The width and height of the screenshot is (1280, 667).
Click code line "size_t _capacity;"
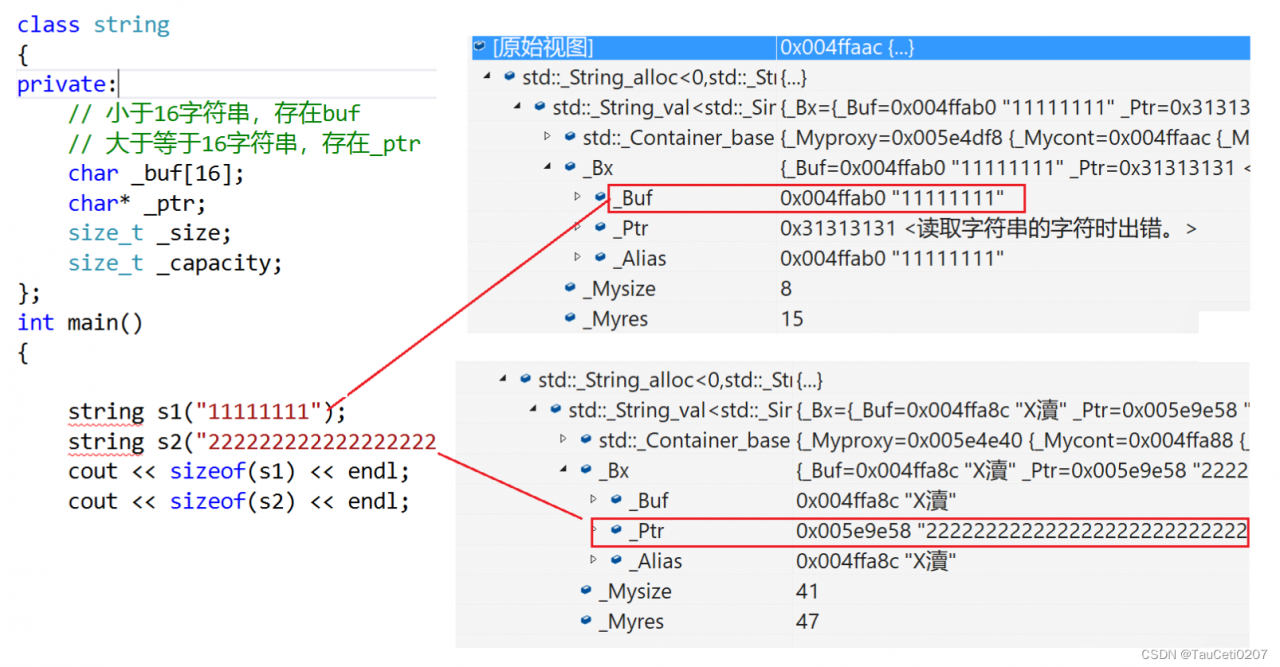[176, 263]
